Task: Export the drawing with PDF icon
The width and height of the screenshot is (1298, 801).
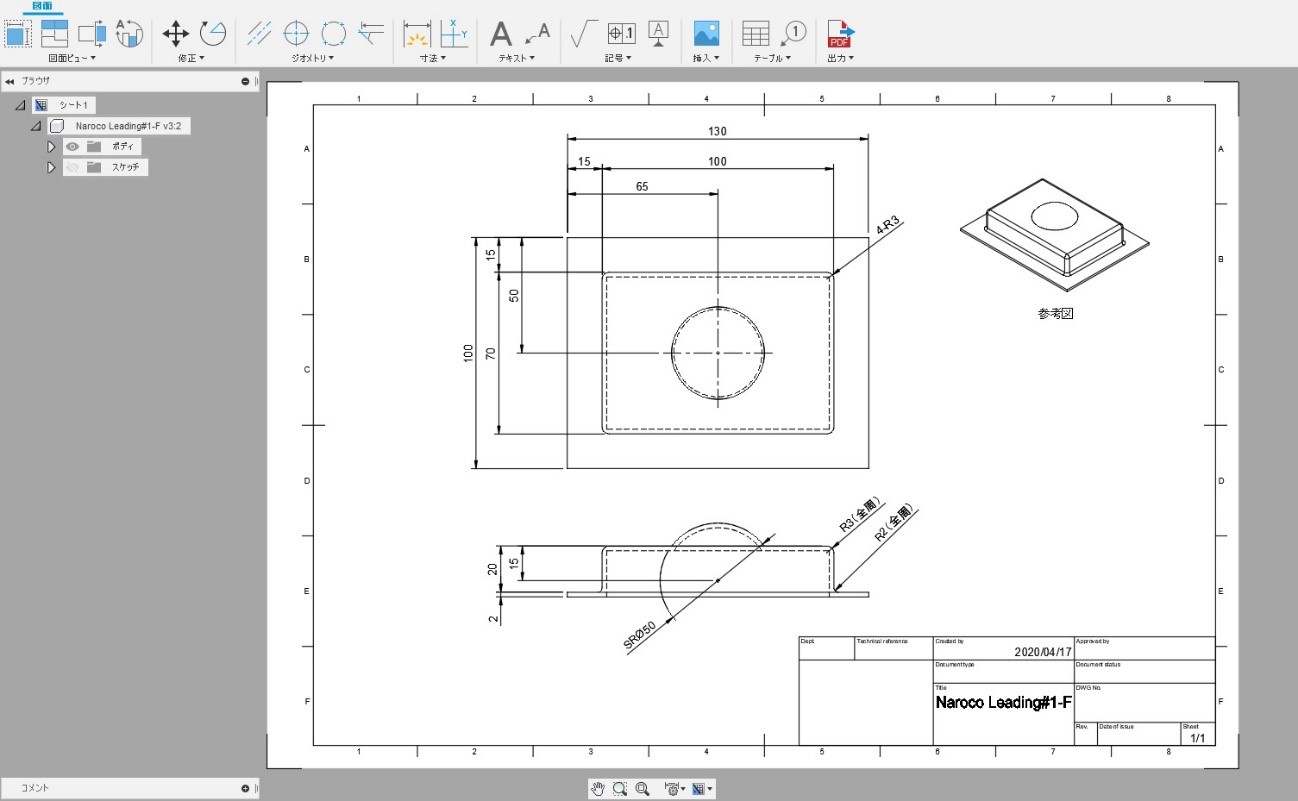Action: click(840, 33)
